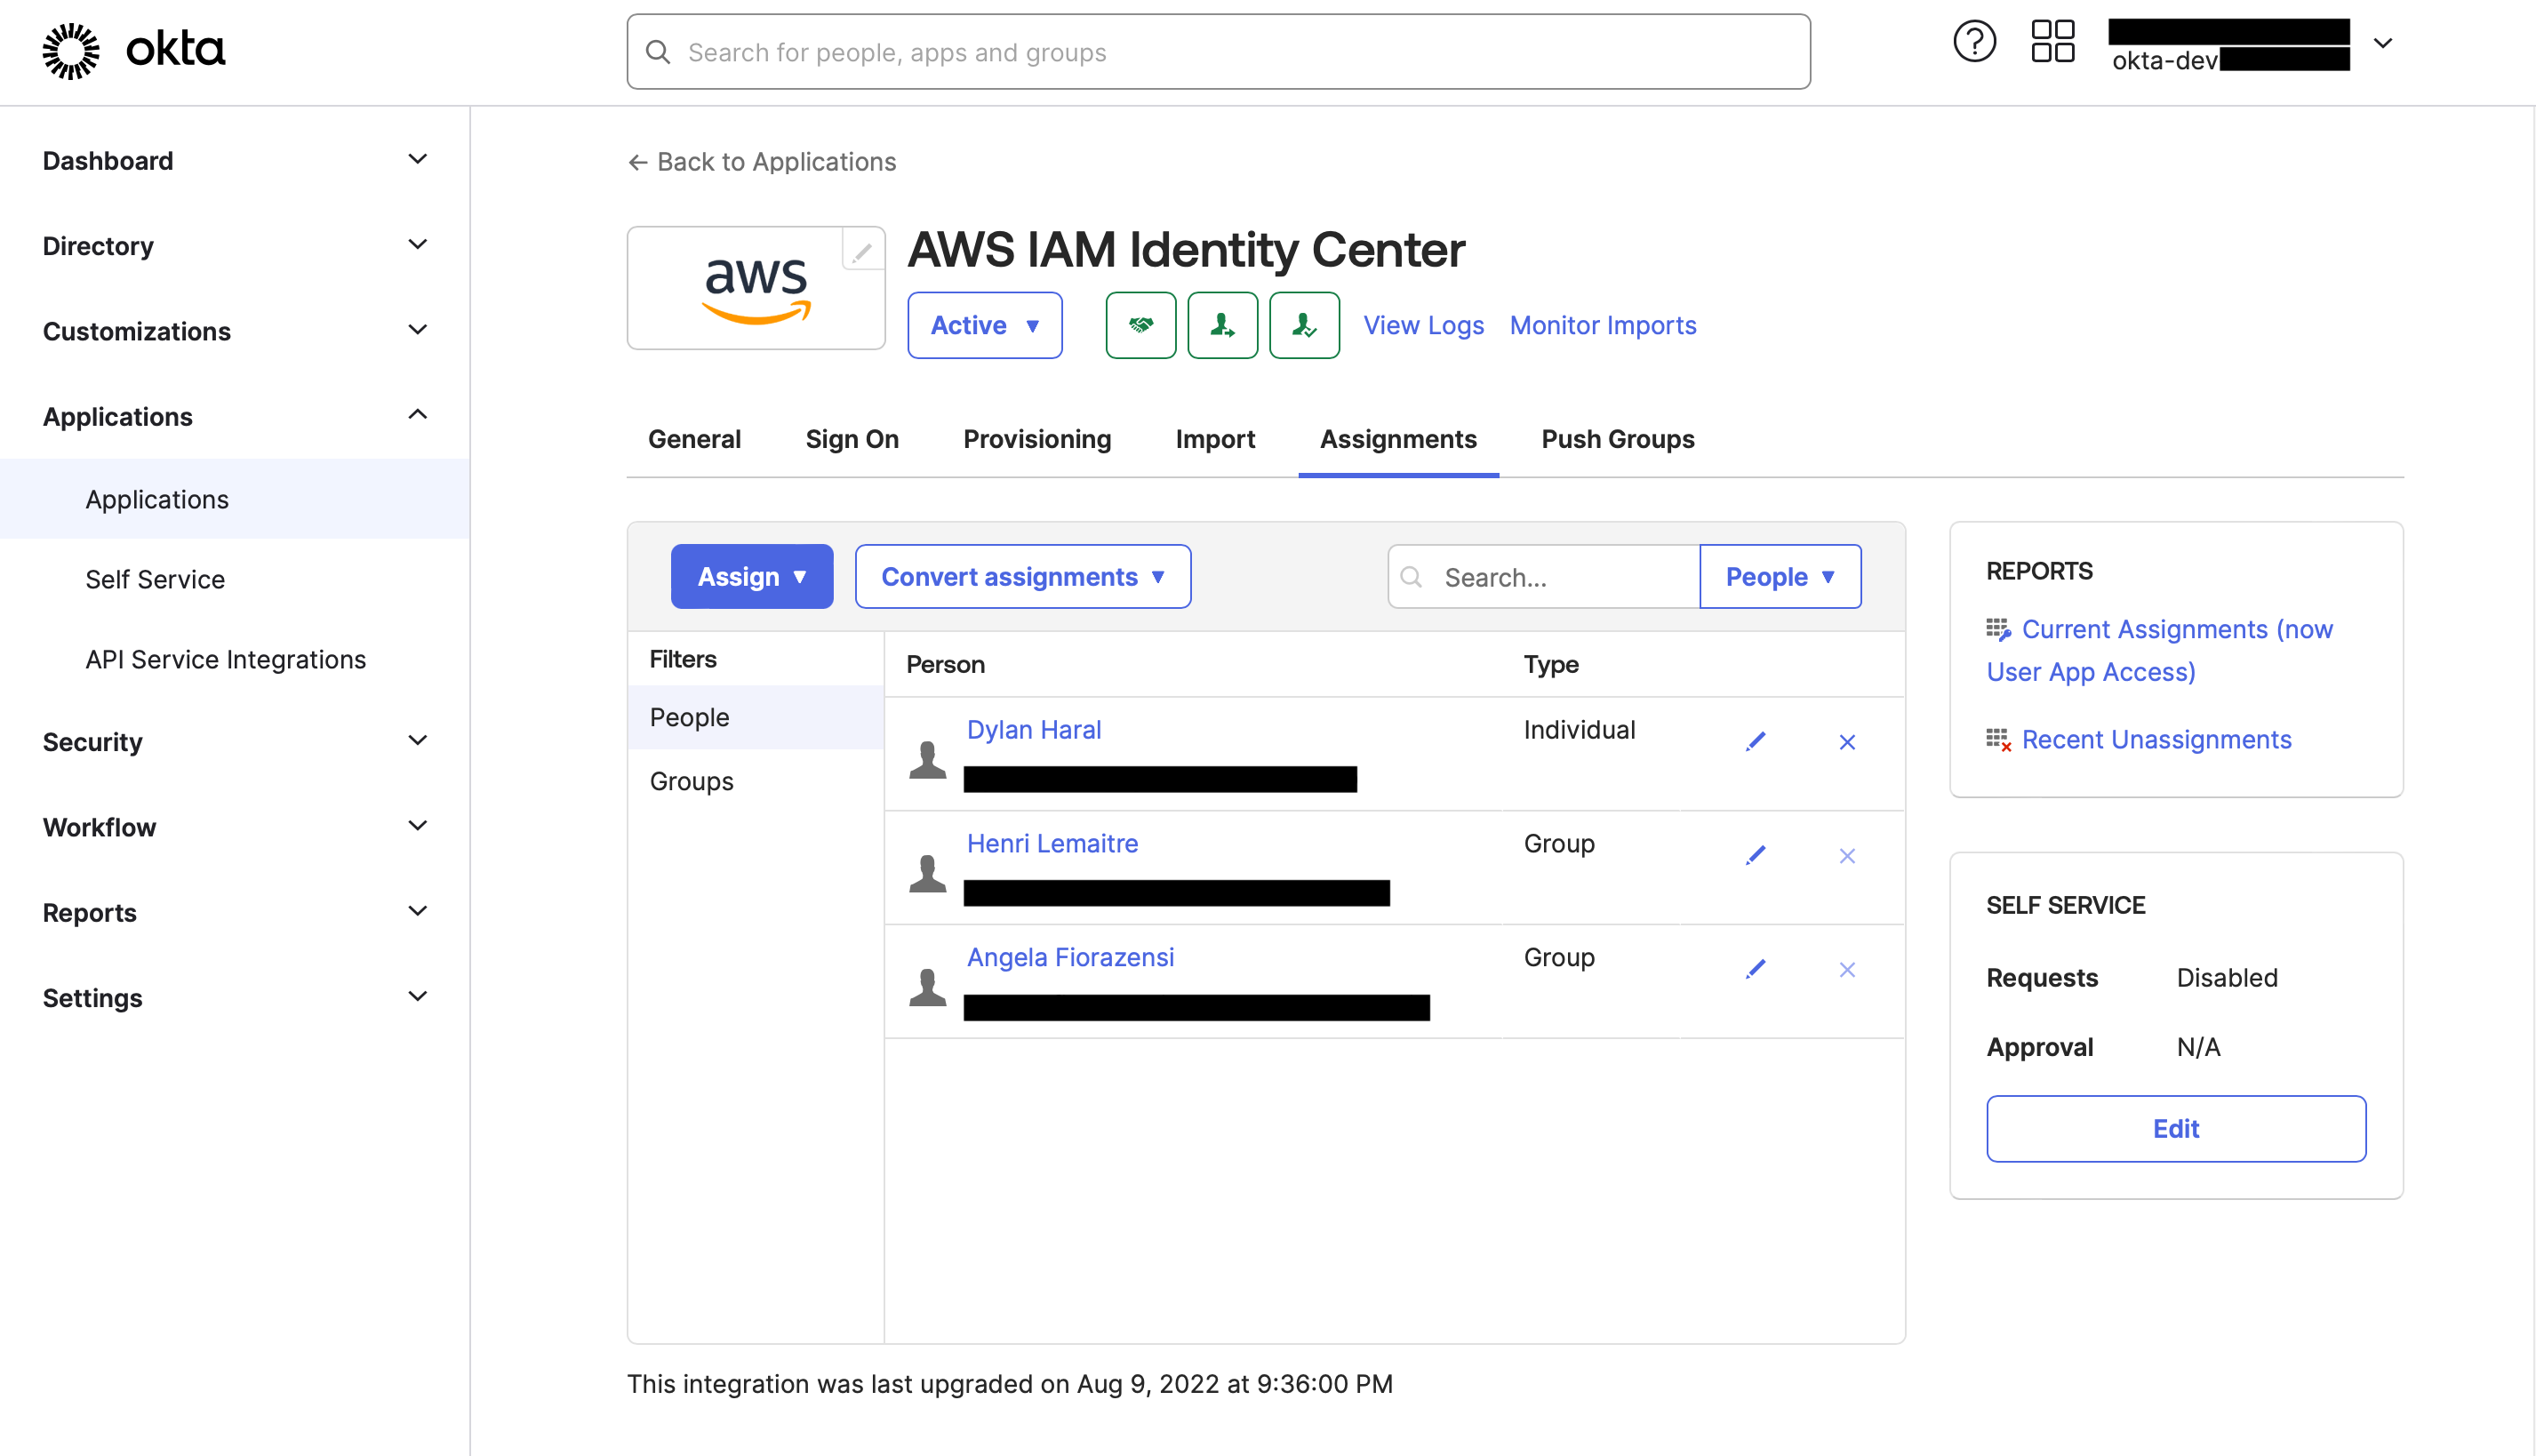Image resolution: width=2536 pixels, height=1456 pixels.
Task: Open the apps grid icon
Action: pyautogui.click(x=2053, y=42)
